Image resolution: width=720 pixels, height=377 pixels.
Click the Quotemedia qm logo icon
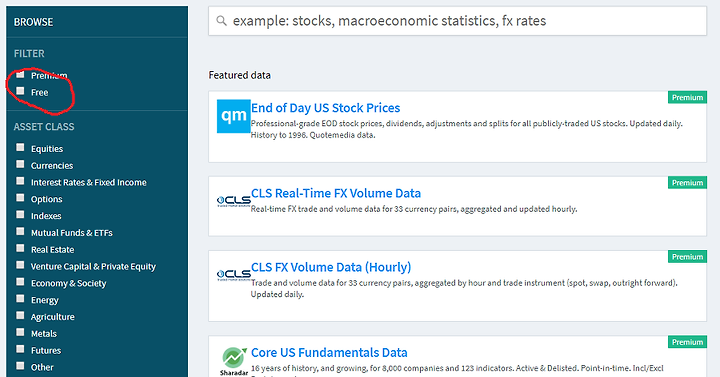pyautogui.click(x=234, y=116)
